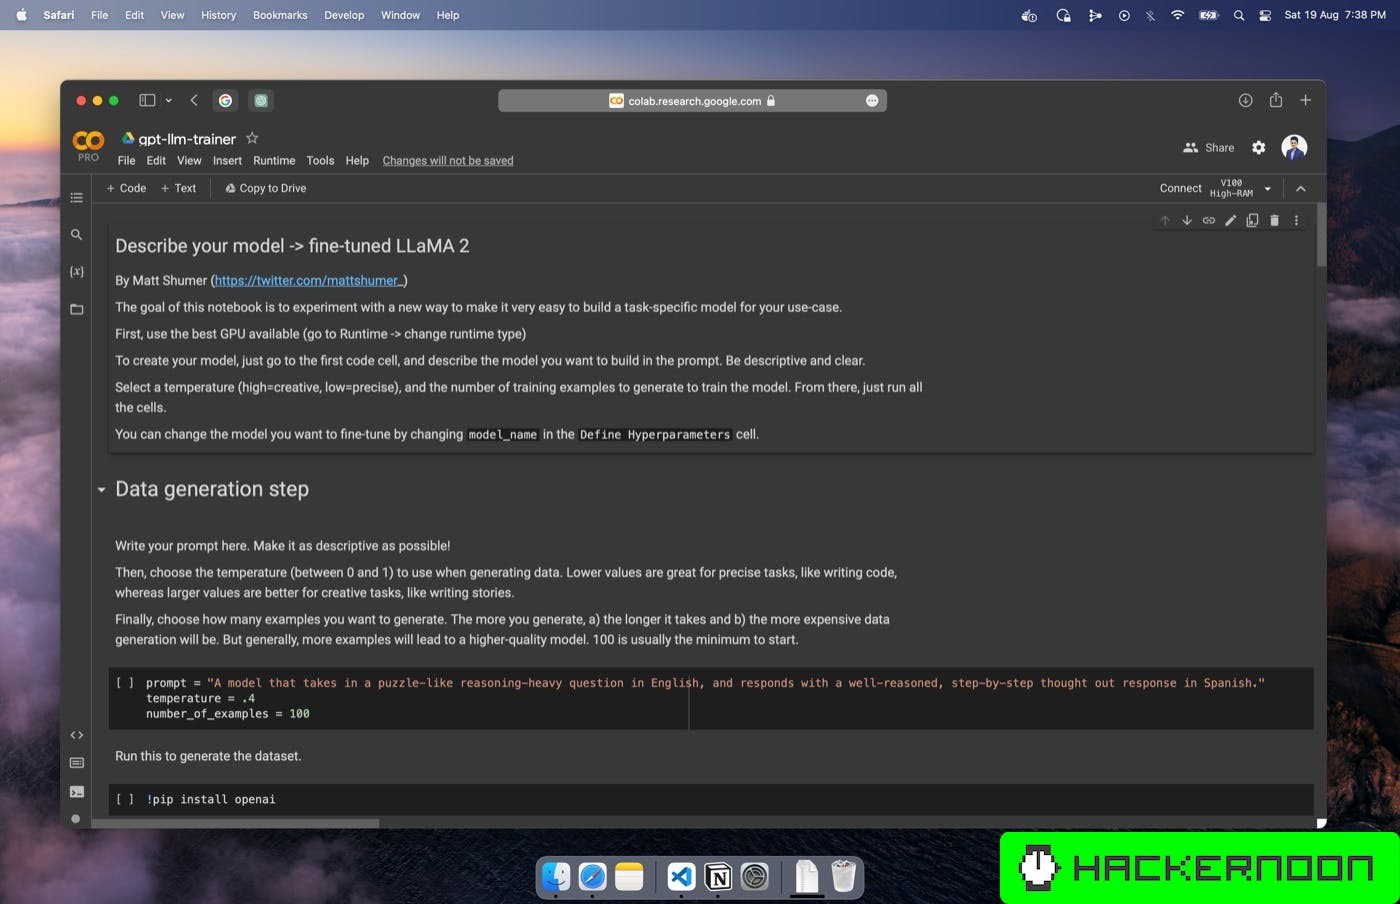1400x904 pixels.
Task: Open the terminal panel
Action: [76, 792]
